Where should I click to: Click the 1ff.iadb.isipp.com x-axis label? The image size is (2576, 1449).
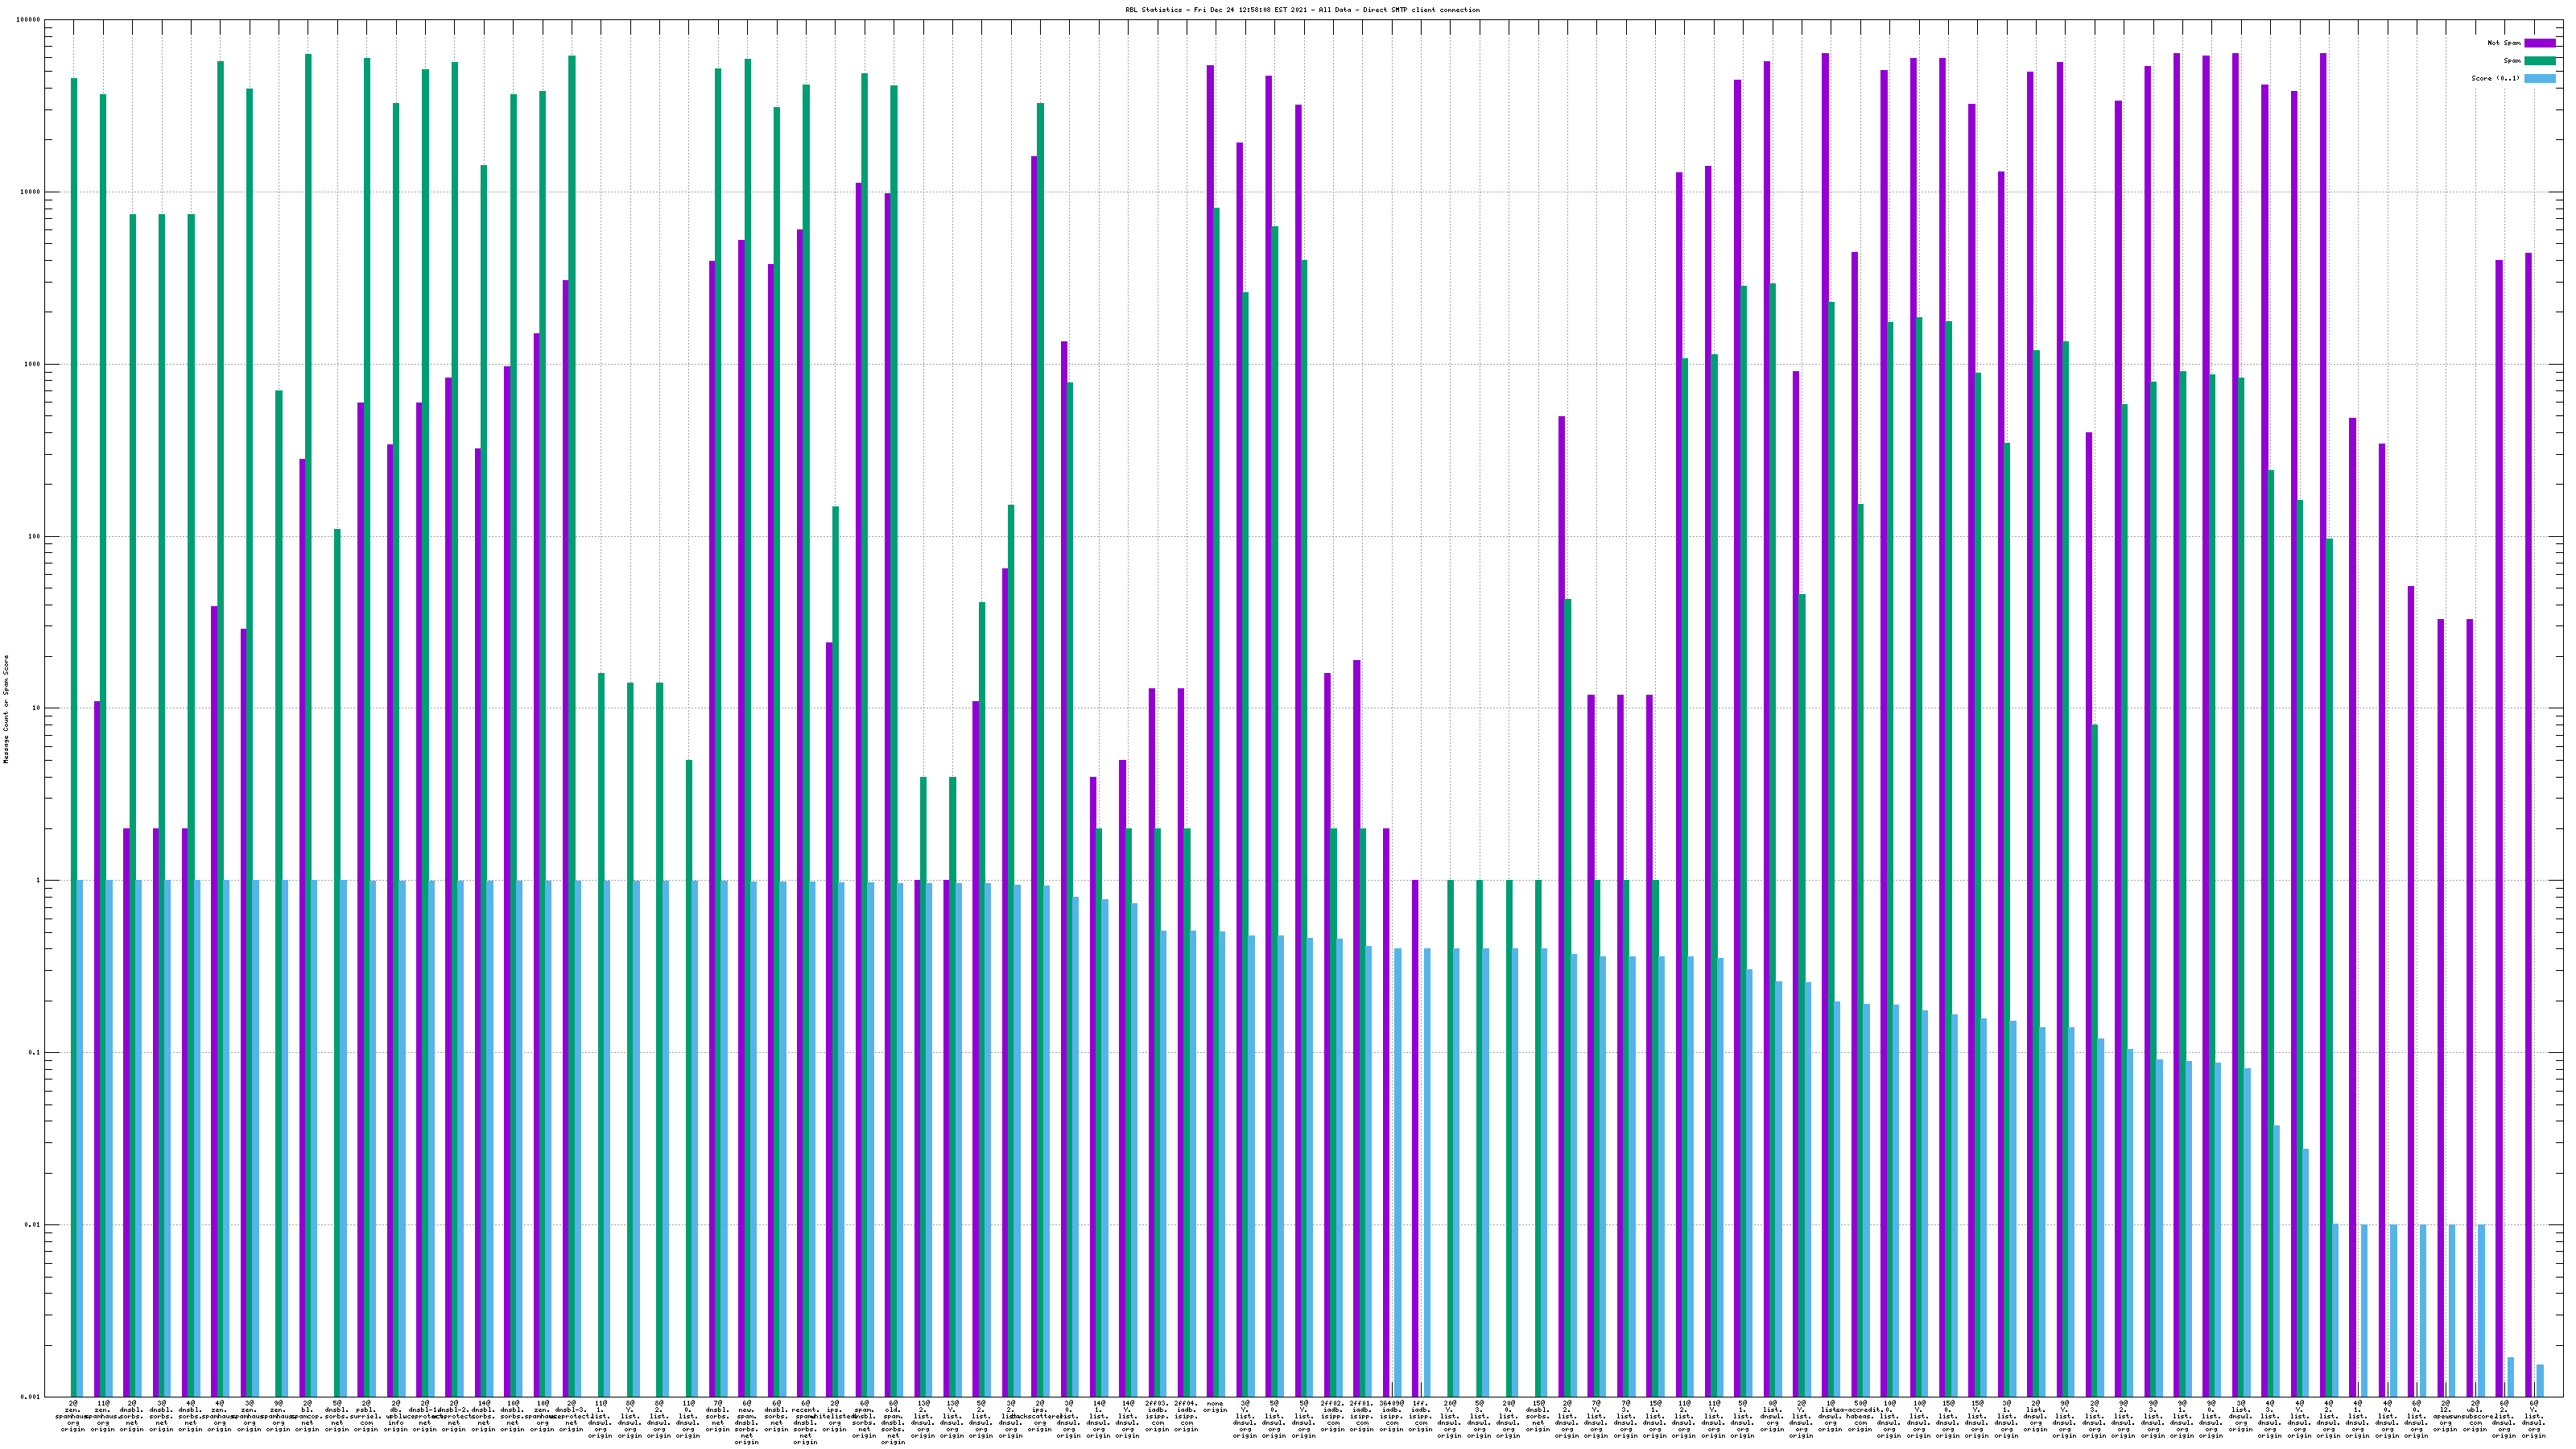(x=1420, y=1417)
